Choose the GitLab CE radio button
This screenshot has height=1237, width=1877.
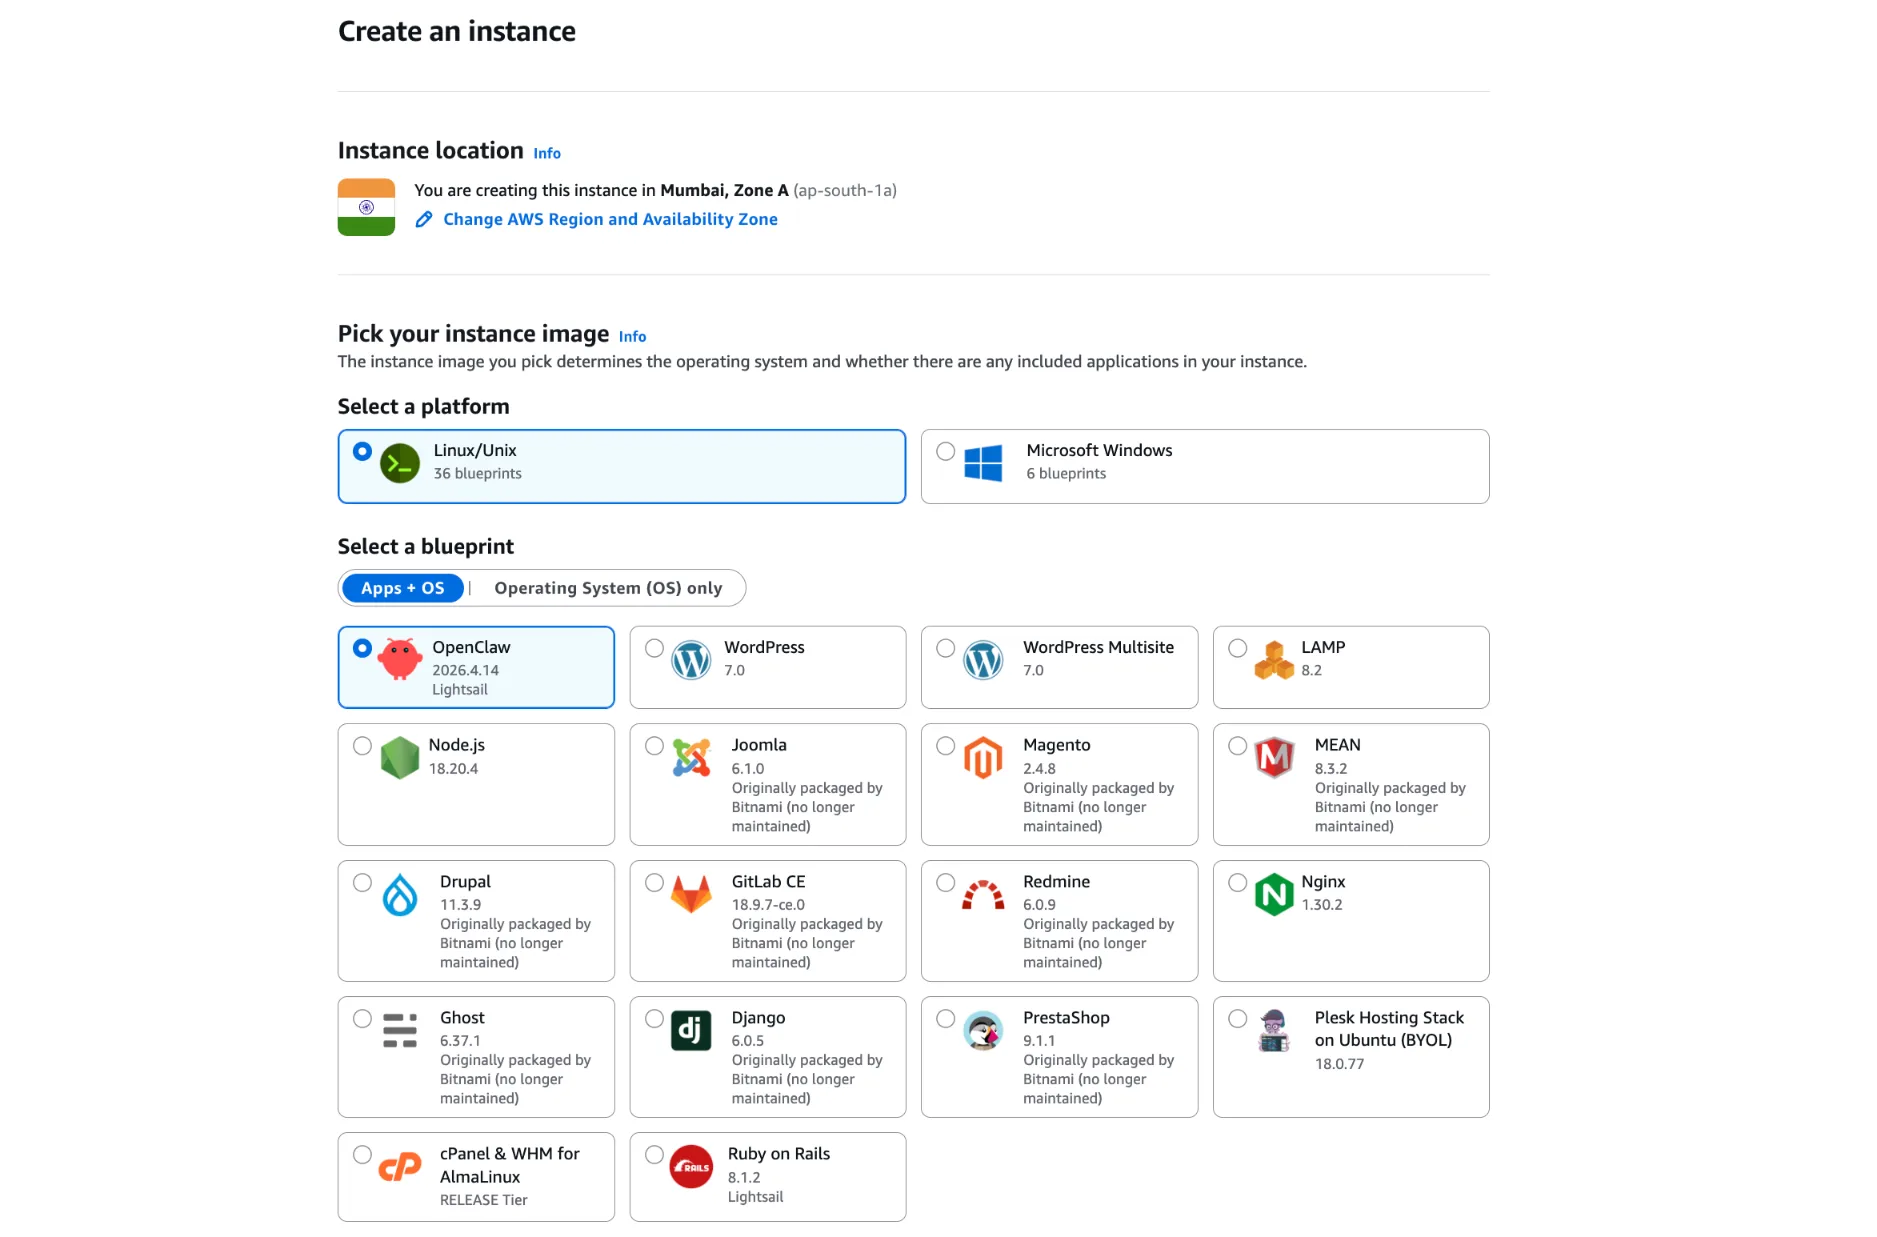(x=654, y=882)
